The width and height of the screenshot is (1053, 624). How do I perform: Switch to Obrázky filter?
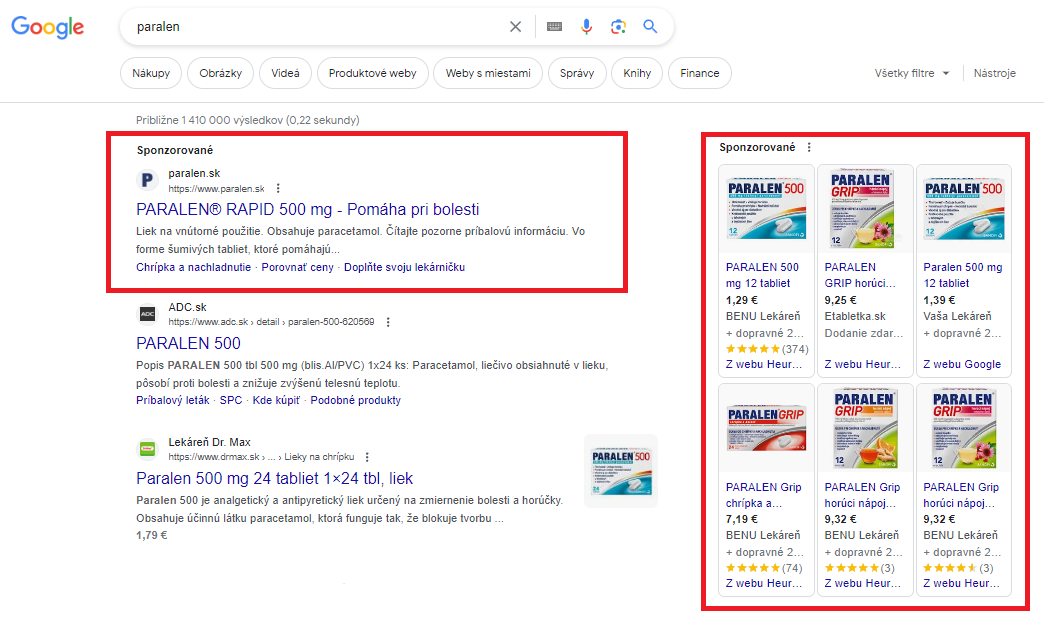coord(220,73)
